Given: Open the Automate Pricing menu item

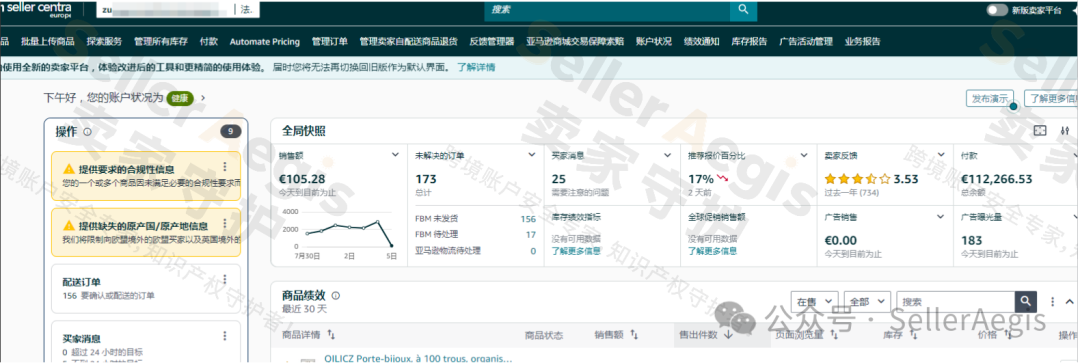Looking at the screenshot, I should click(264, 41).
